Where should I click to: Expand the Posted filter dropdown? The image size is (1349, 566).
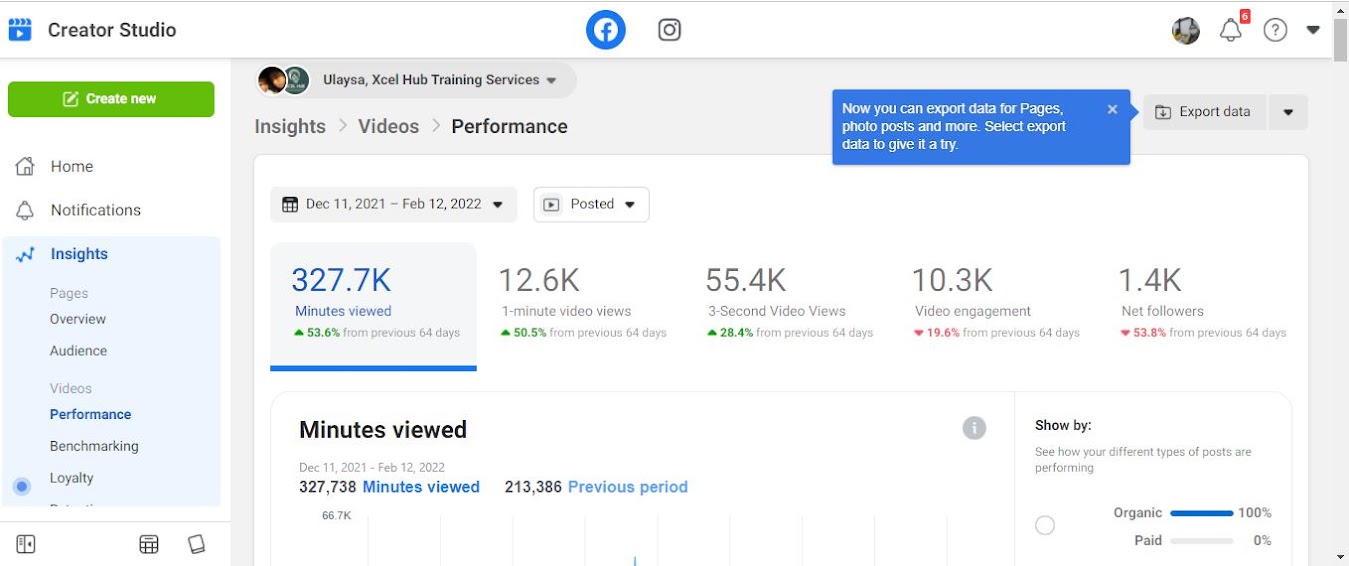(591, 204)
